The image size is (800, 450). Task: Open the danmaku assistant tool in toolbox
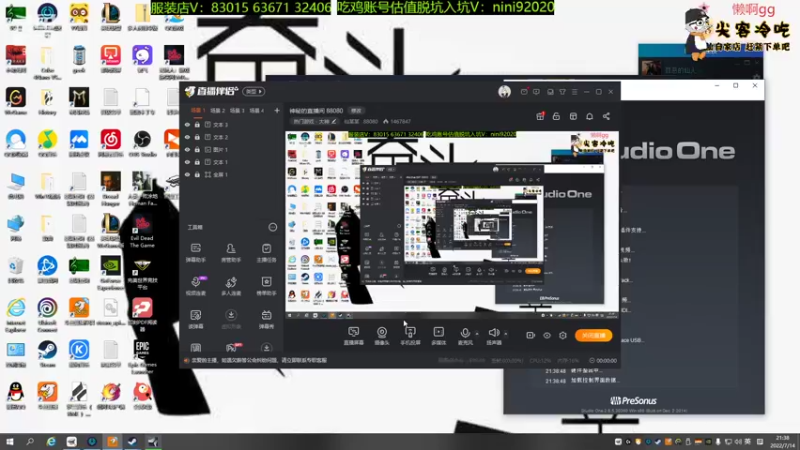(196, 252)
